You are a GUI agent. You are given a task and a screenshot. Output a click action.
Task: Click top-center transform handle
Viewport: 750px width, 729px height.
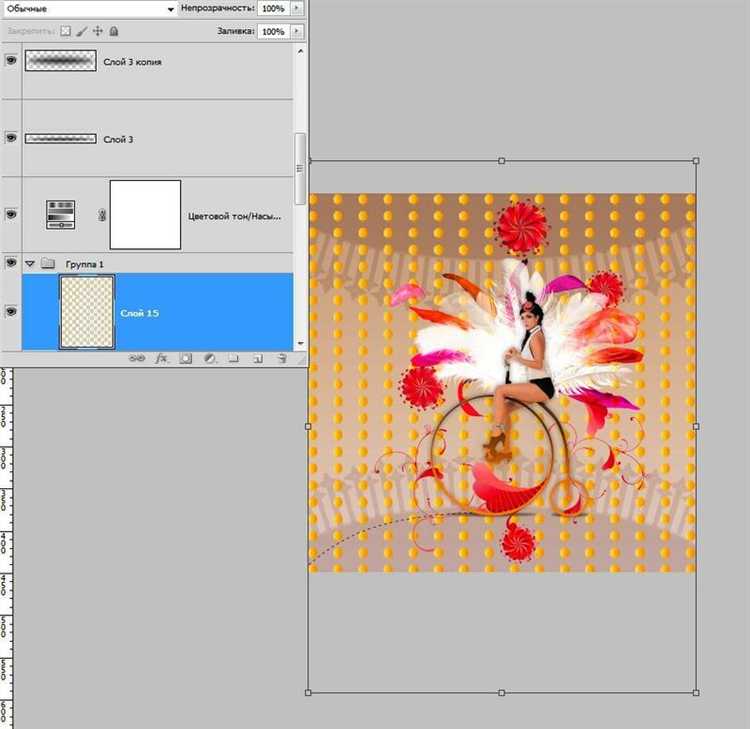point(501,161)
